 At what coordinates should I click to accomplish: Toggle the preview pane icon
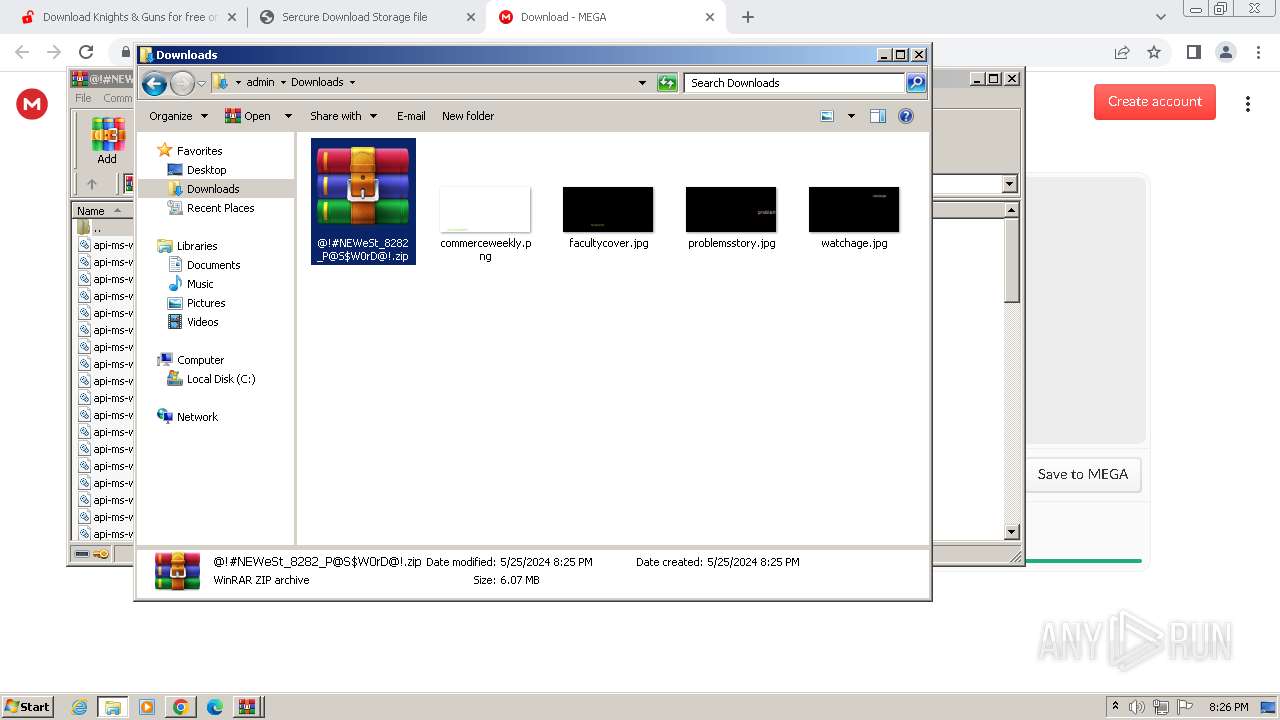click(x=878, y=116)
